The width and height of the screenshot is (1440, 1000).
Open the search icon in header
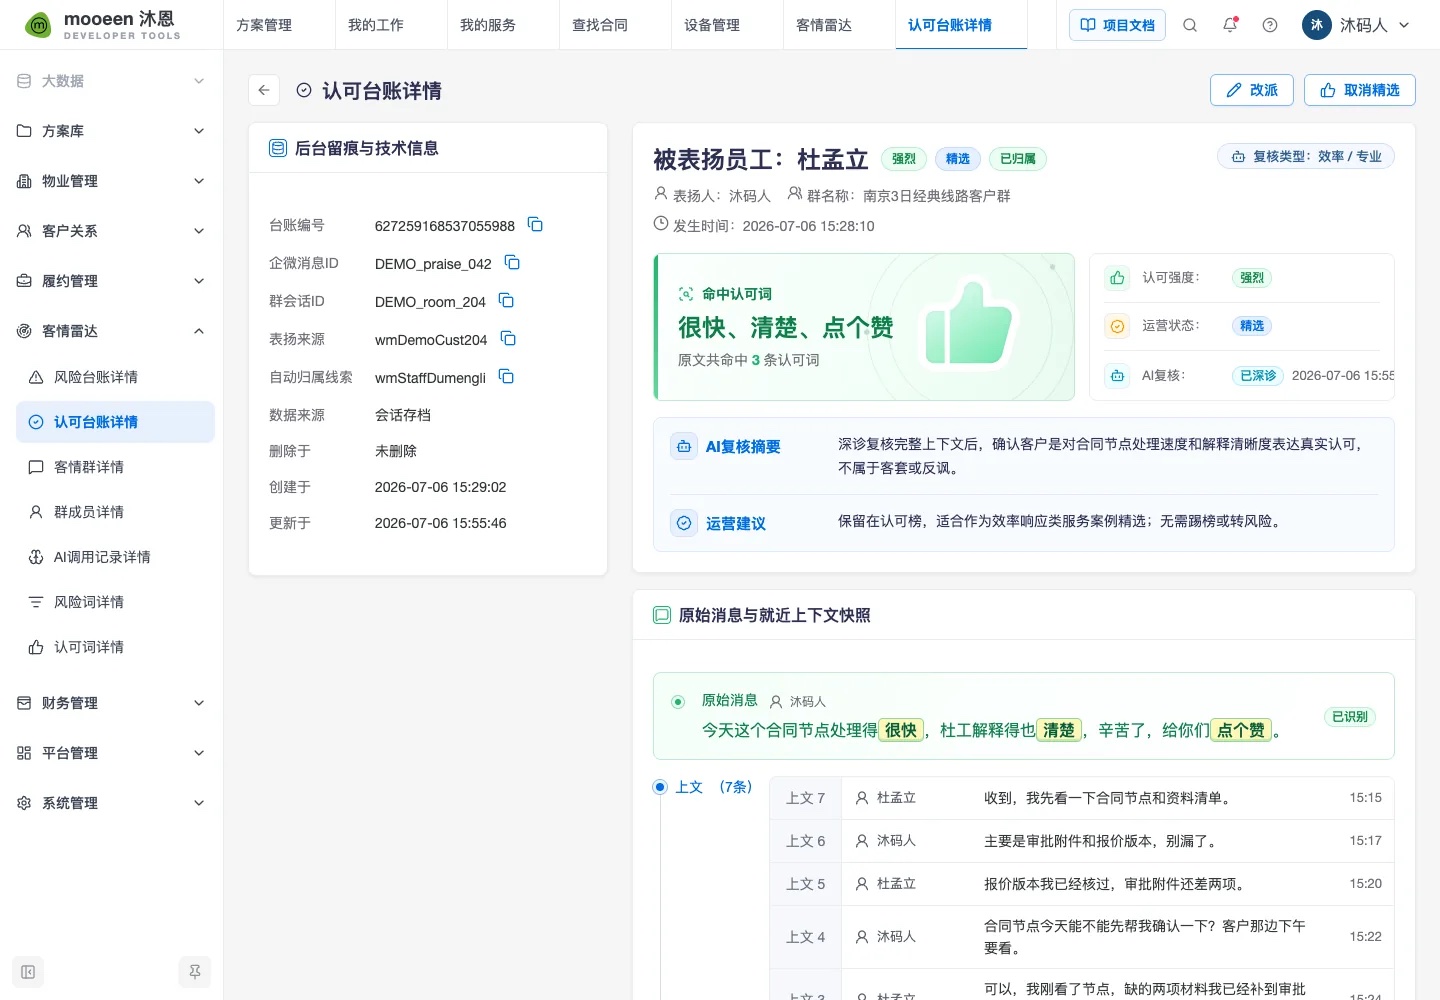(1190, 25)
